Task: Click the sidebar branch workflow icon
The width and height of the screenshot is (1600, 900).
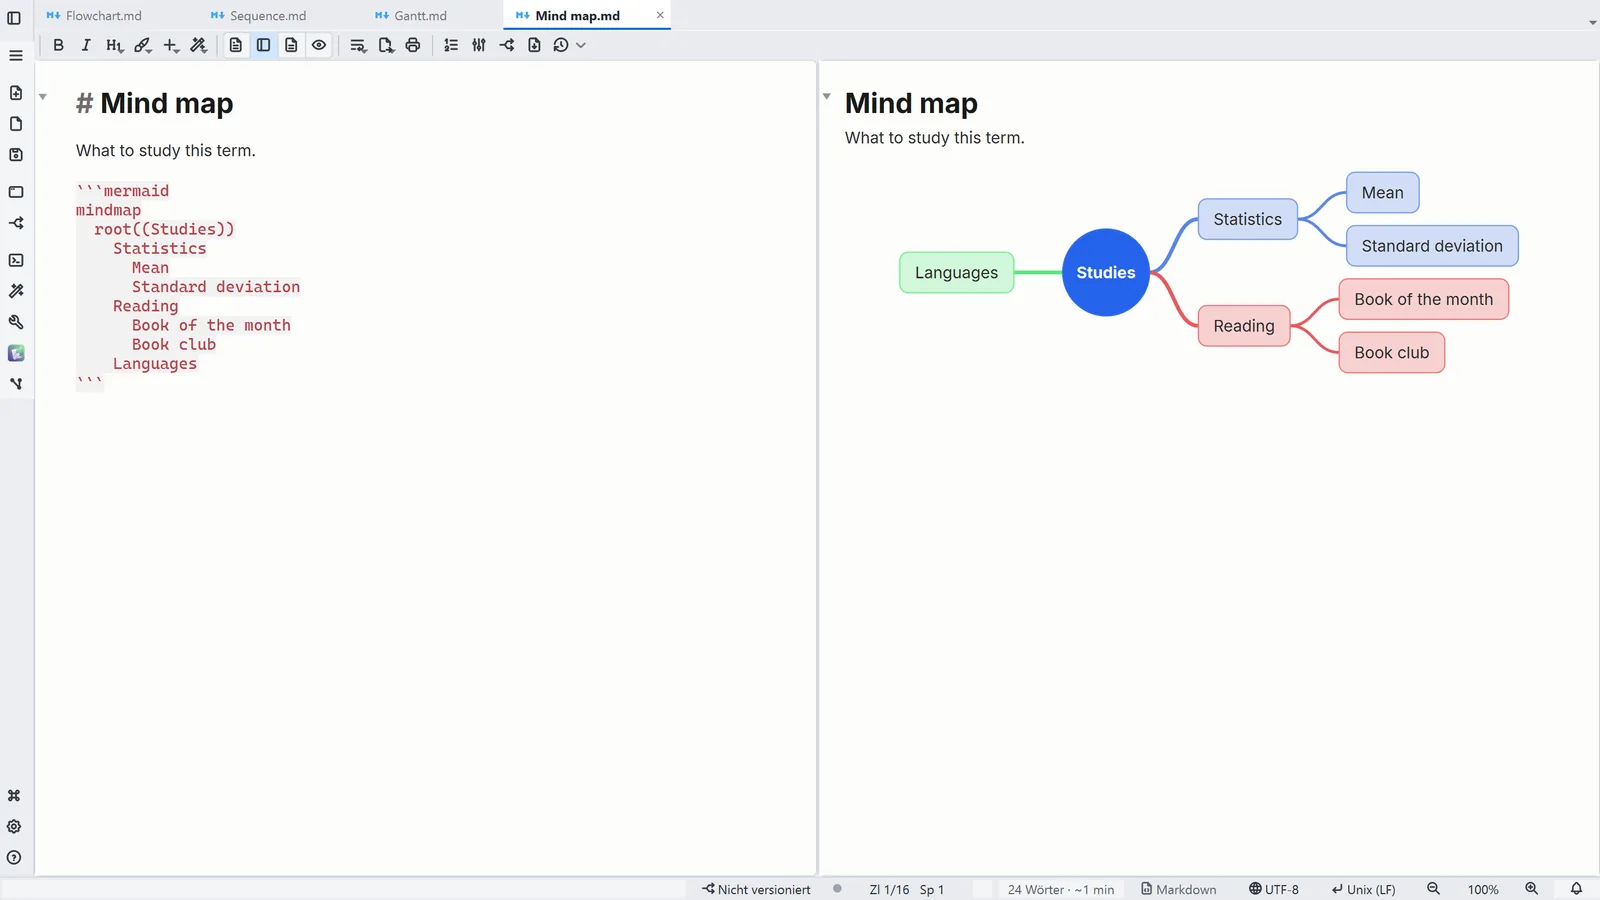Action: pos(16,223)
